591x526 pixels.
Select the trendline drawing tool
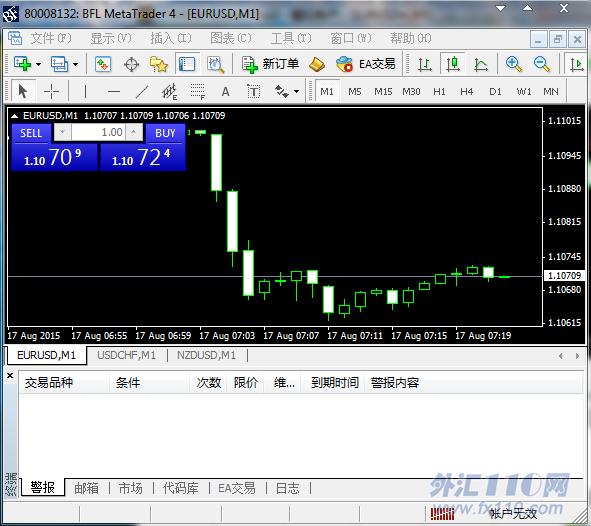click(142, 91)
